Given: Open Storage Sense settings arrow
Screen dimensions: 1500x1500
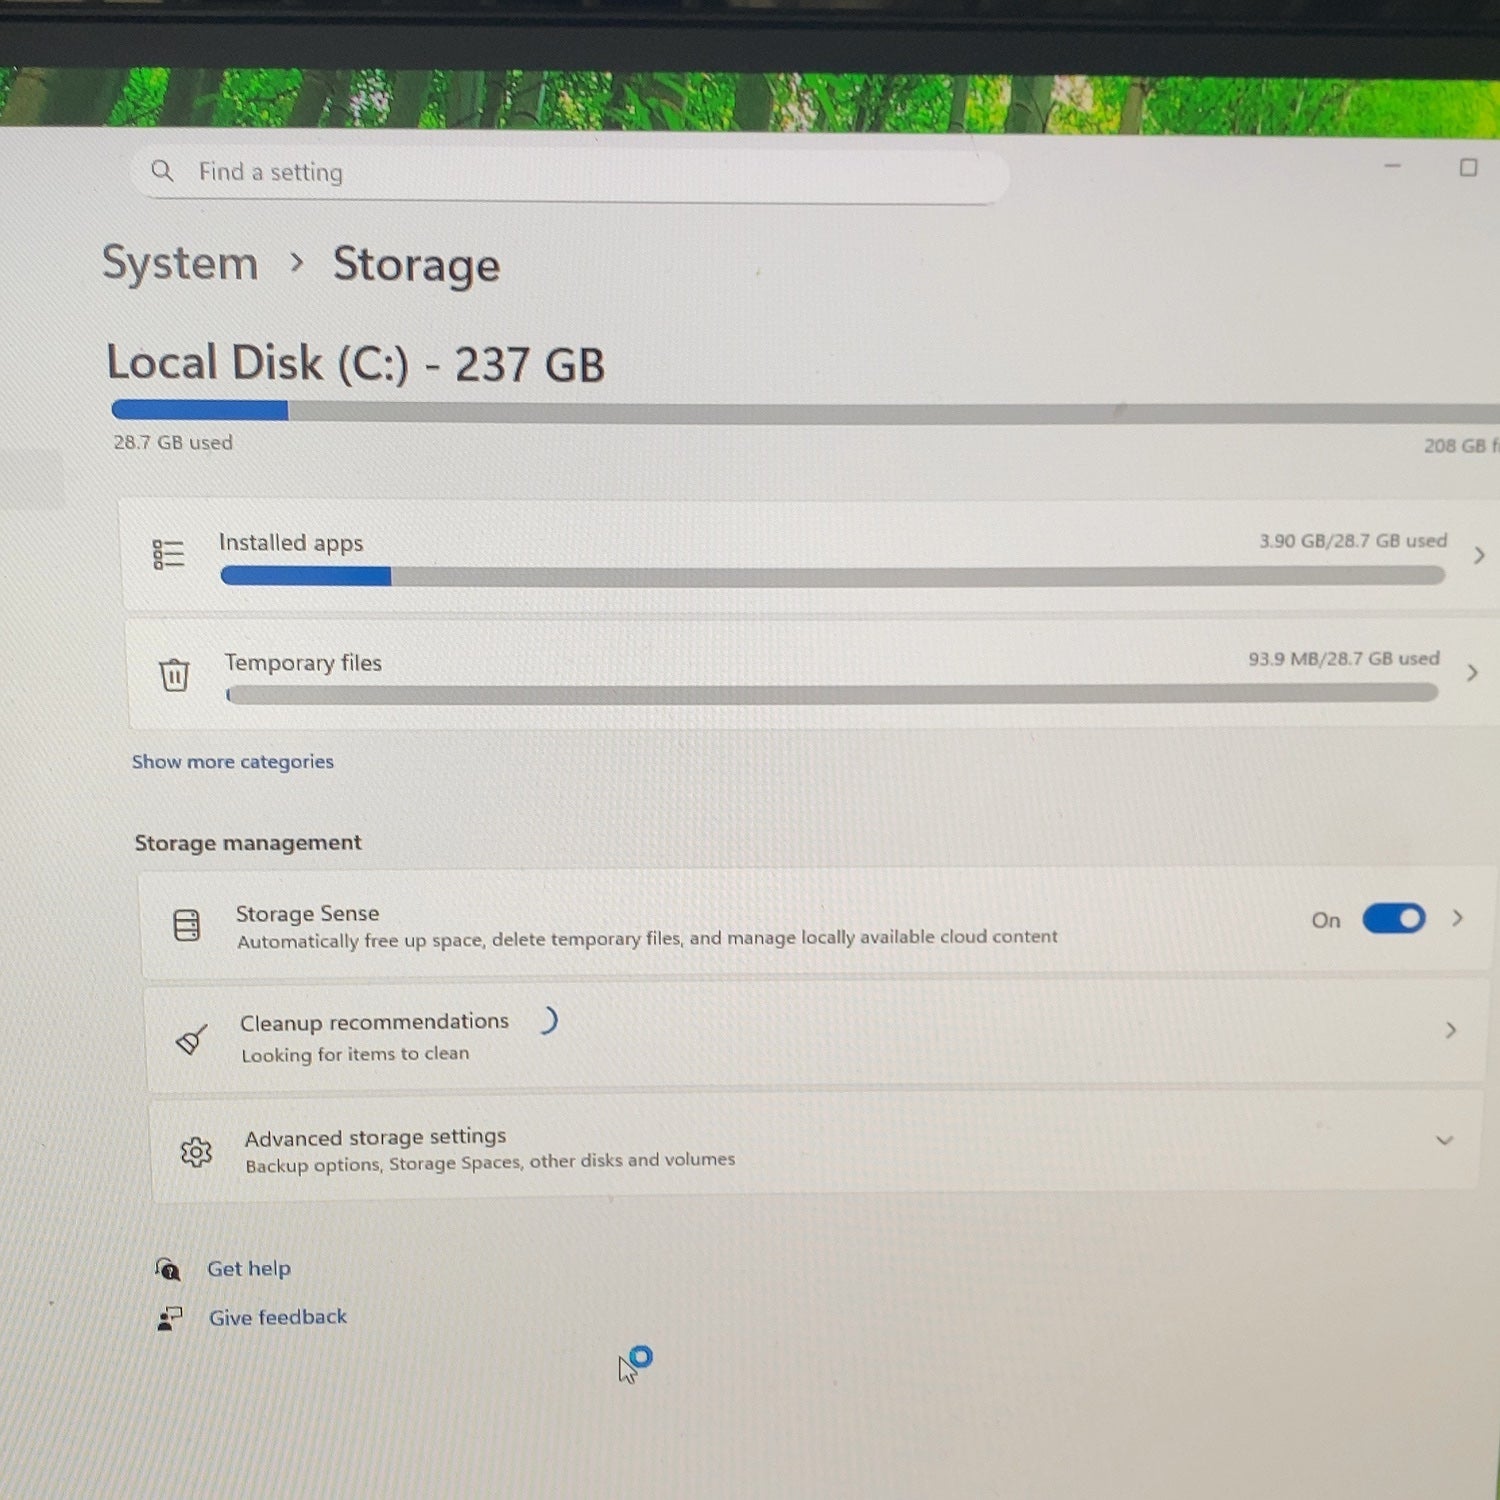Looking at the screenshot, I should [1458, 918].
